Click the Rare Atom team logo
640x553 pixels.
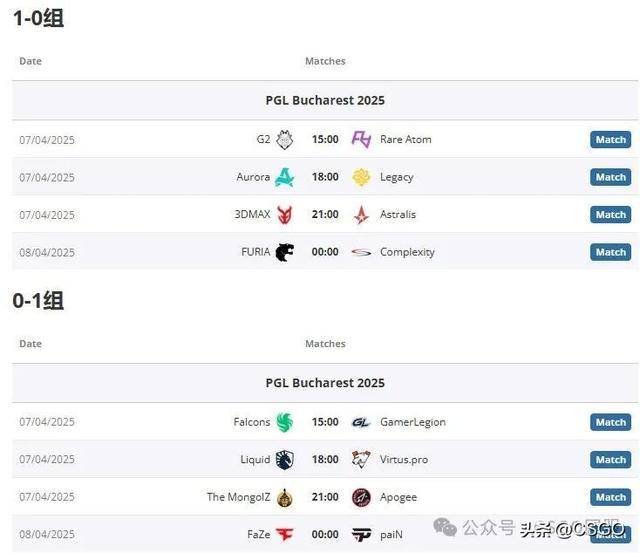click(361, 140)
